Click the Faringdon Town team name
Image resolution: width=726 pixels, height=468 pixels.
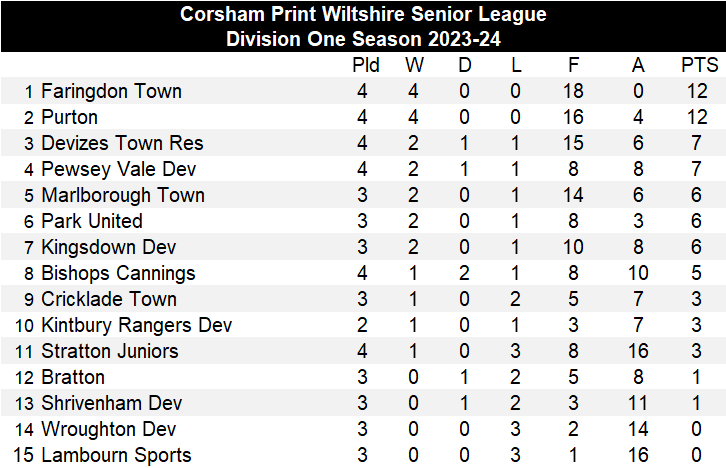[111, 91]
